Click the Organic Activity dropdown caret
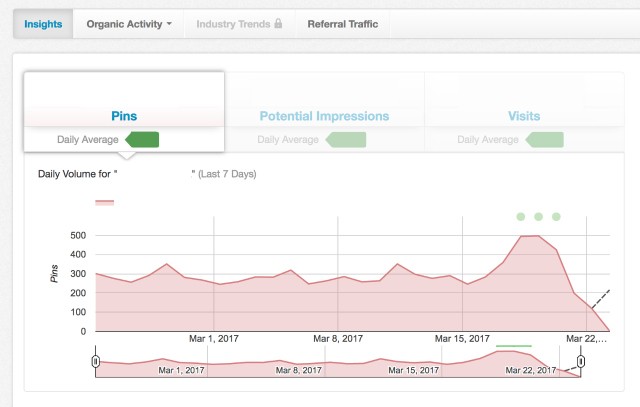 click(x=169, y=24)
